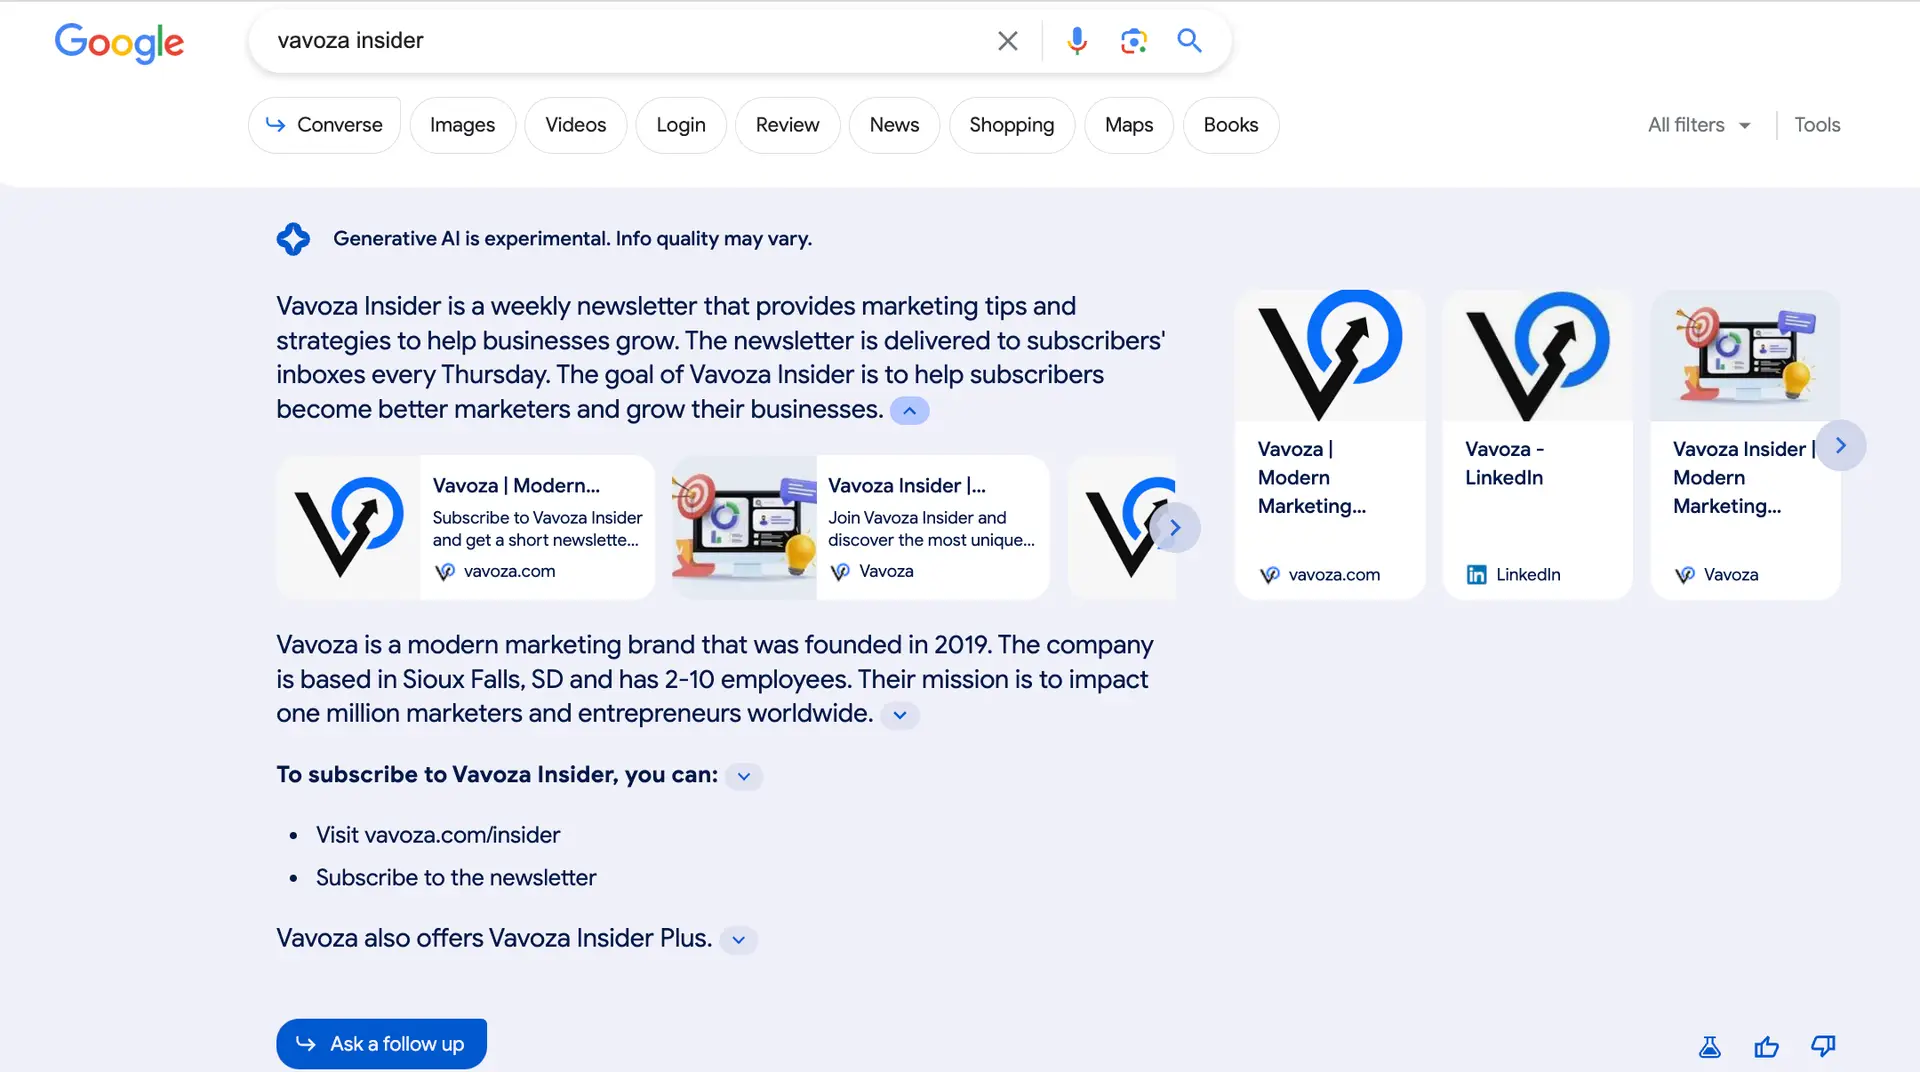
Task: Open the Converse chip
Action: [324, 125]
